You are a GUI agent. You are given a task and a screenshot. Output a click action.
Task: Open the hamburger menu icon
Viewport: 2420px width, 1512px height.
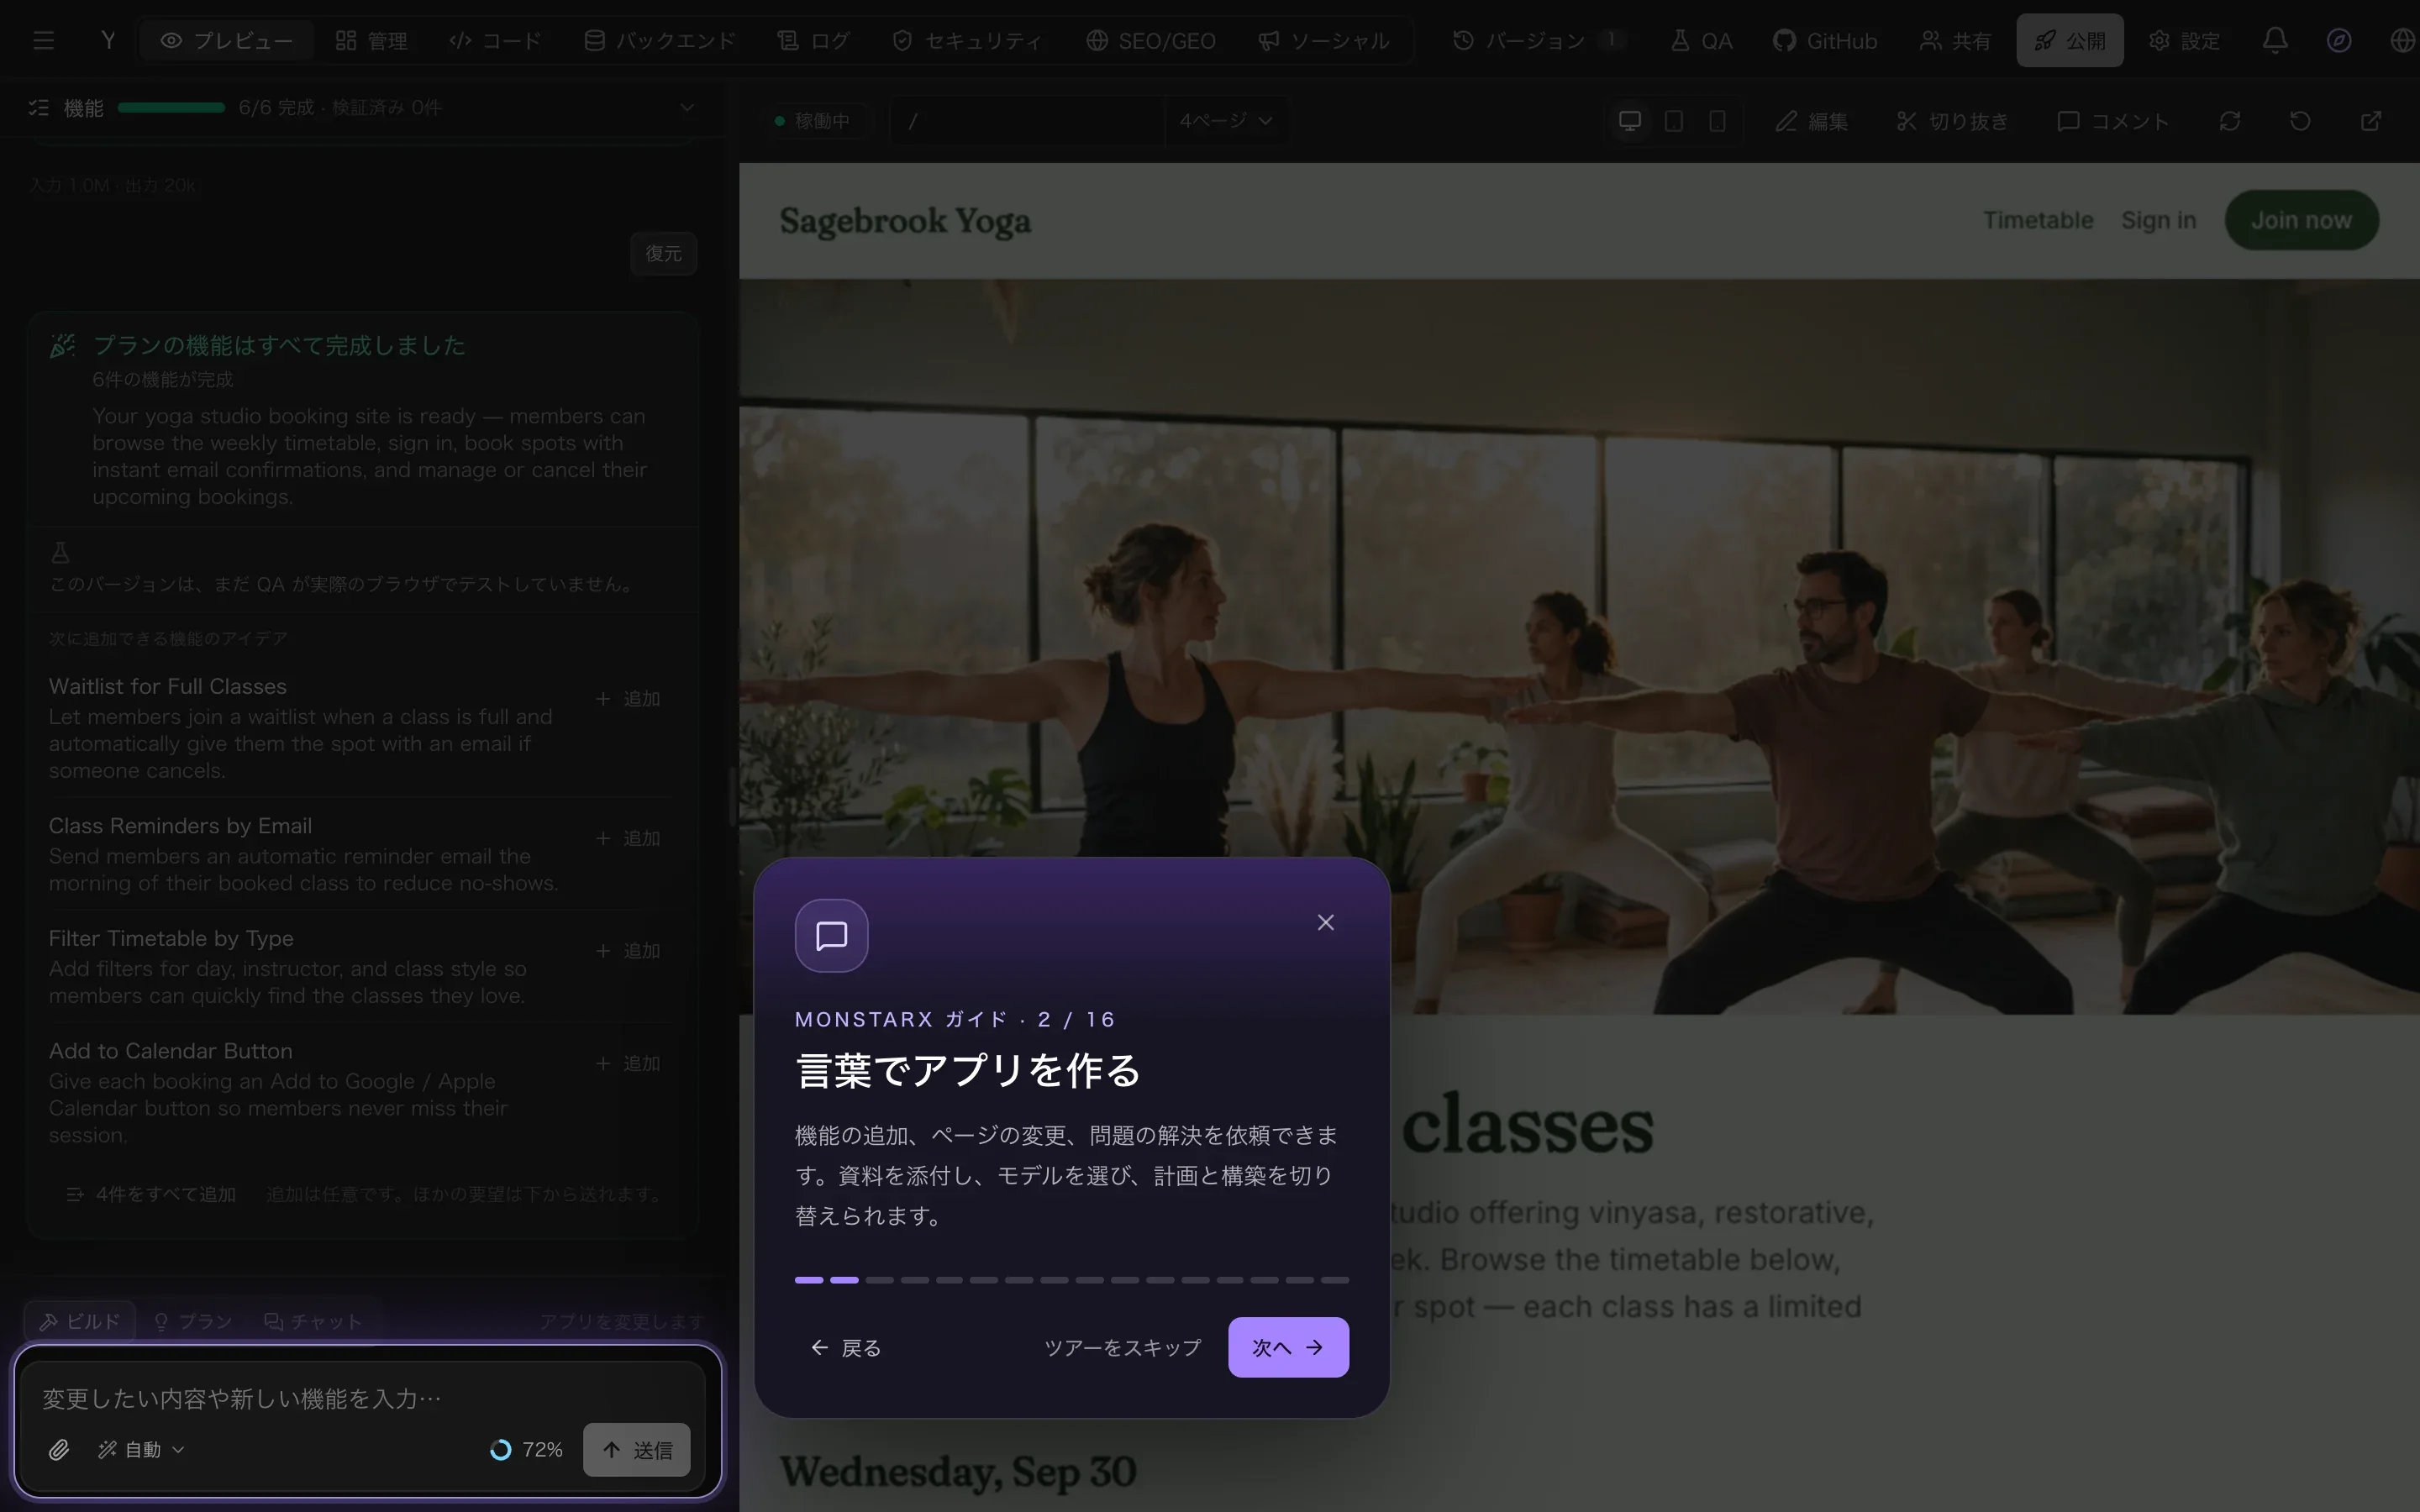[43, 40]
